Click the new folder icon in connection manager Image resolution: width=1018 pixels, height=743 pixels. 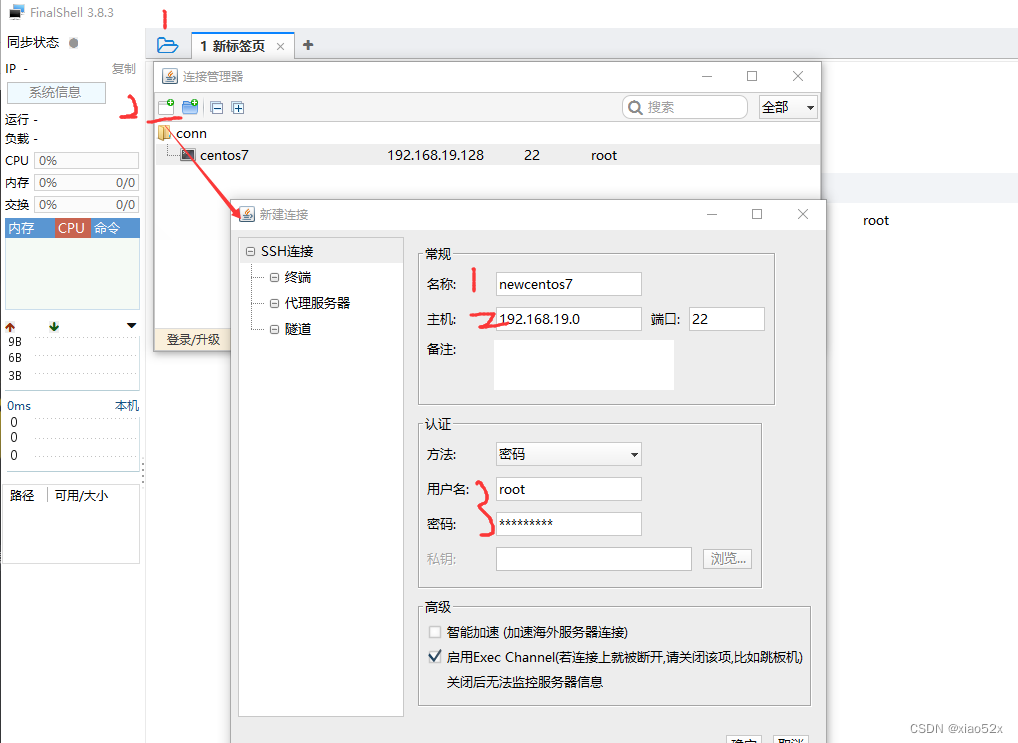tap(190, 107)
